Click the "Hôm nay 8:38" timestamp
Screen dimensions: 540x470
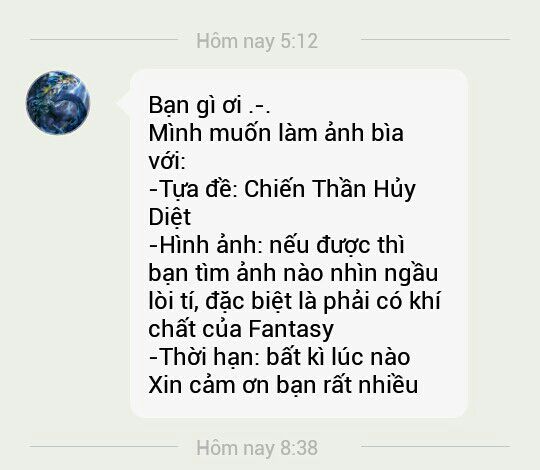click(x=257, y=448)
